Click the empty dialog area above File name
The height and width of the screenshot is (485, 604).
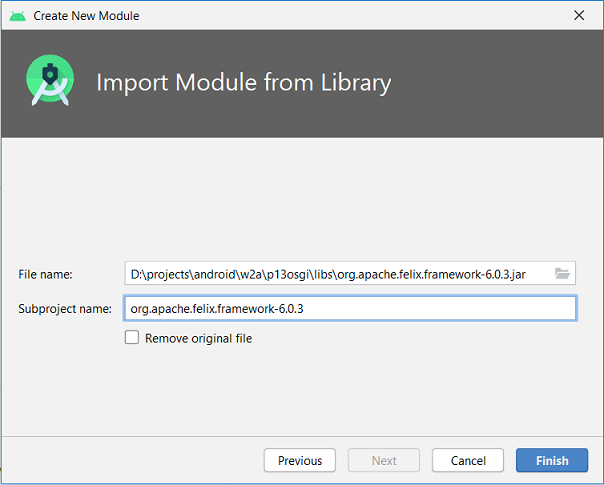point(302,198)
